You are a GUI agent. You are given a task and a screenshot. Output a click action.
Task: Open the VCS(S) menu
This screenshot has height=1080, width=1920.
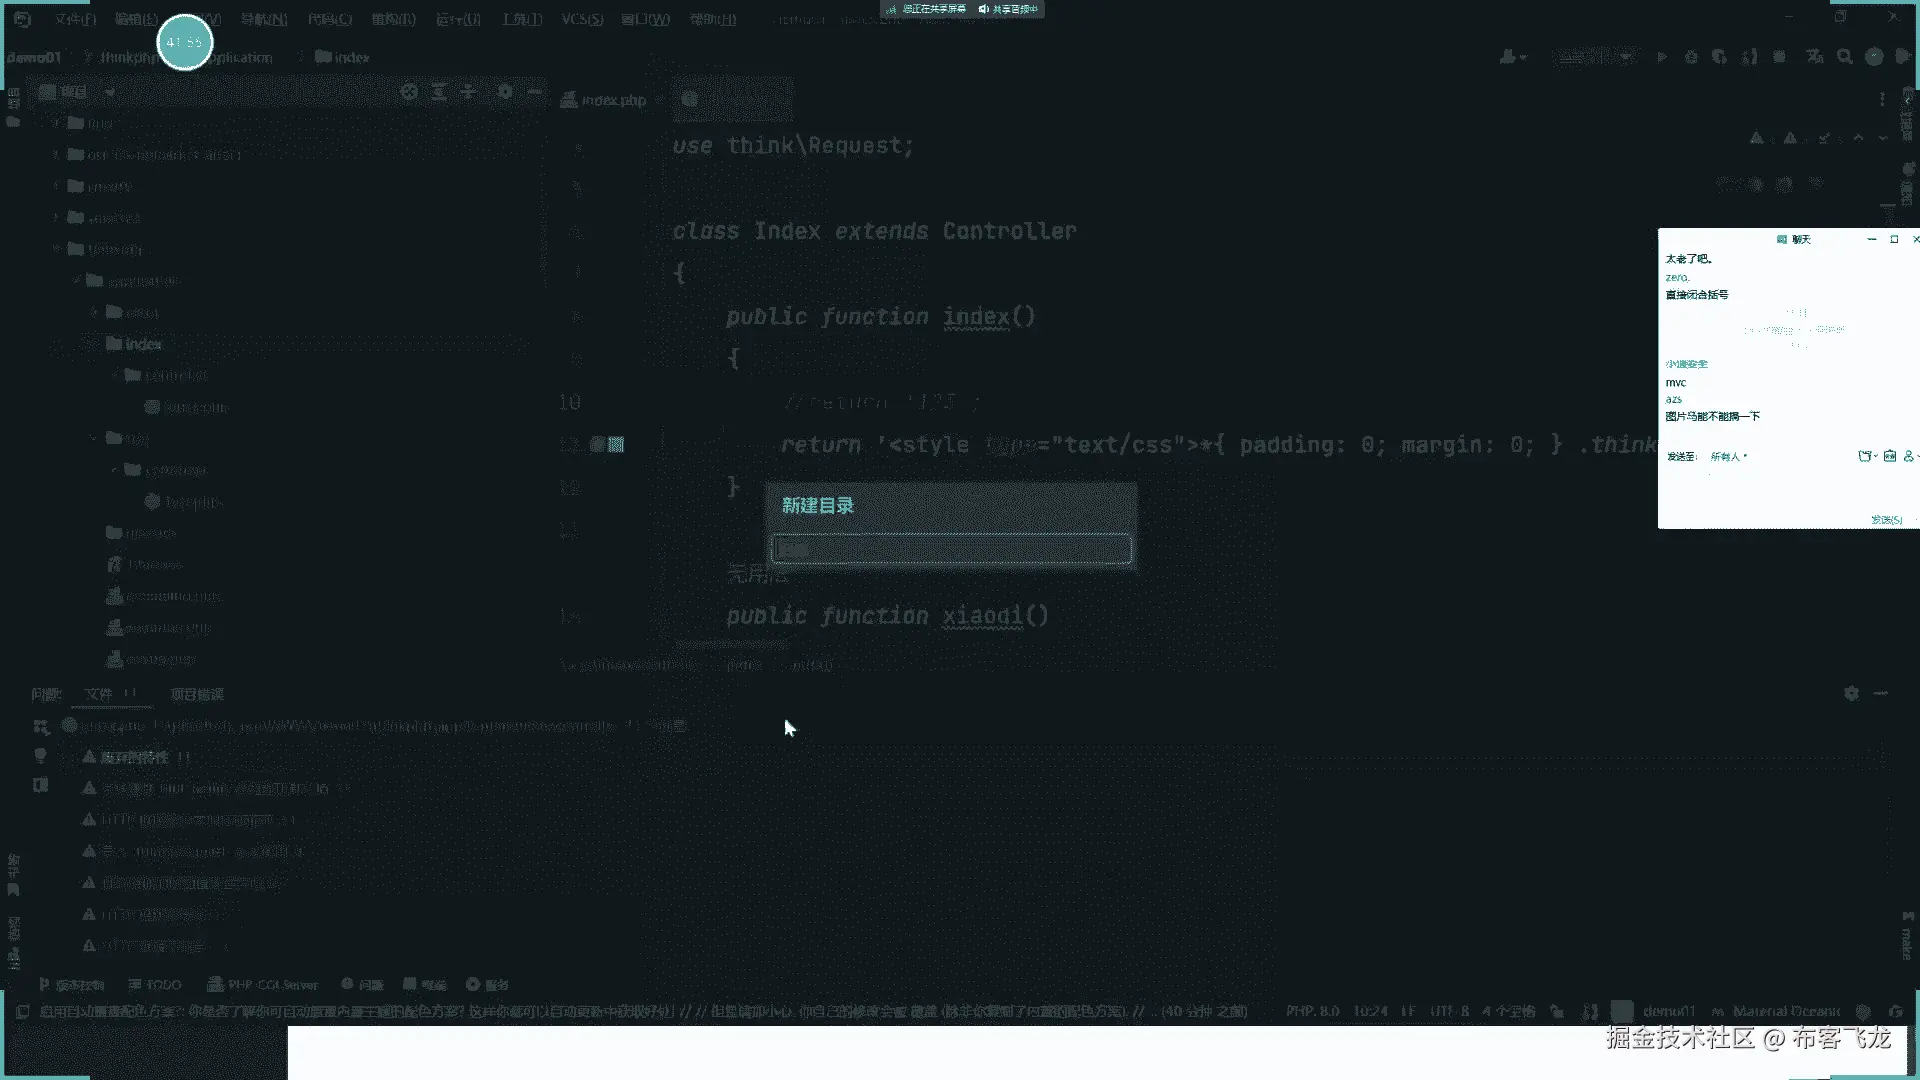coord(581,19)
